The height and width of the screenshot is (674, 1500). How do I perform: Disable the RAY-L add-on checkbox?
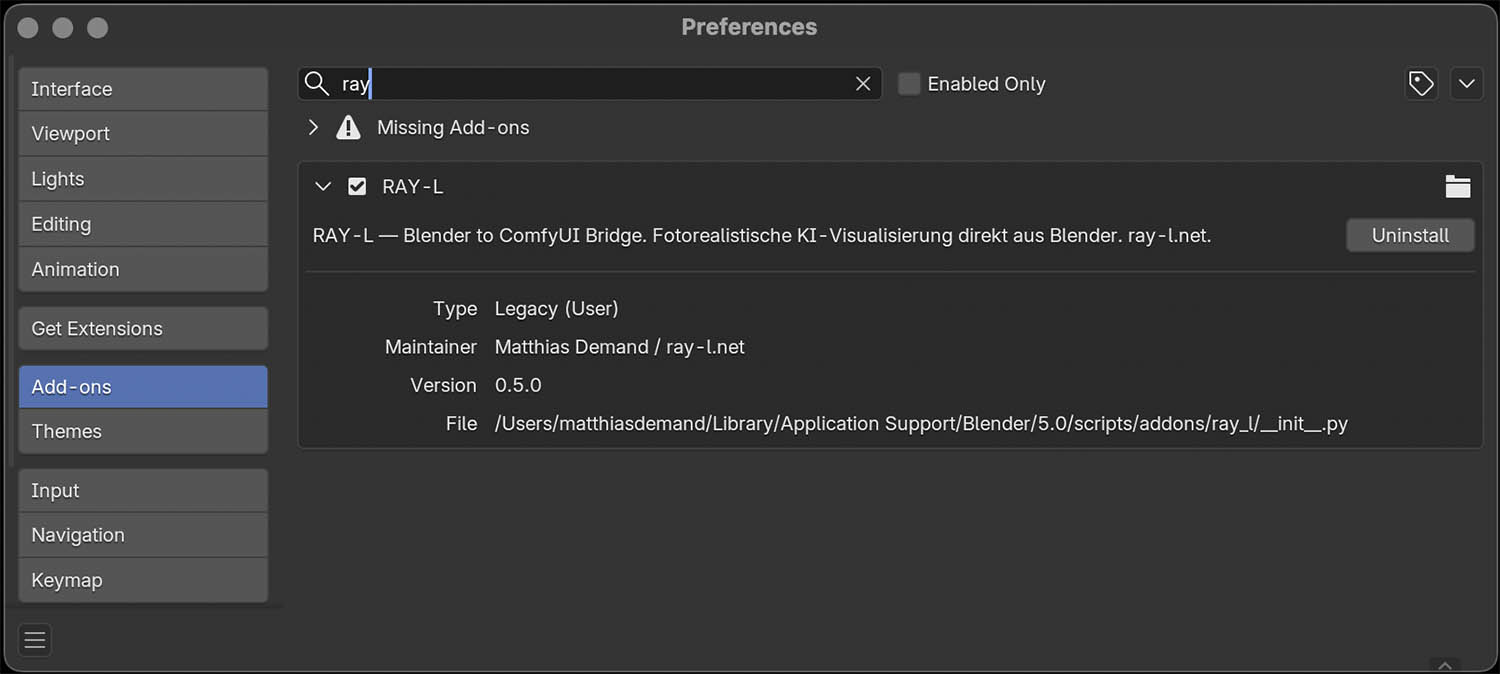pyautogui.click(x=358, y=186)
